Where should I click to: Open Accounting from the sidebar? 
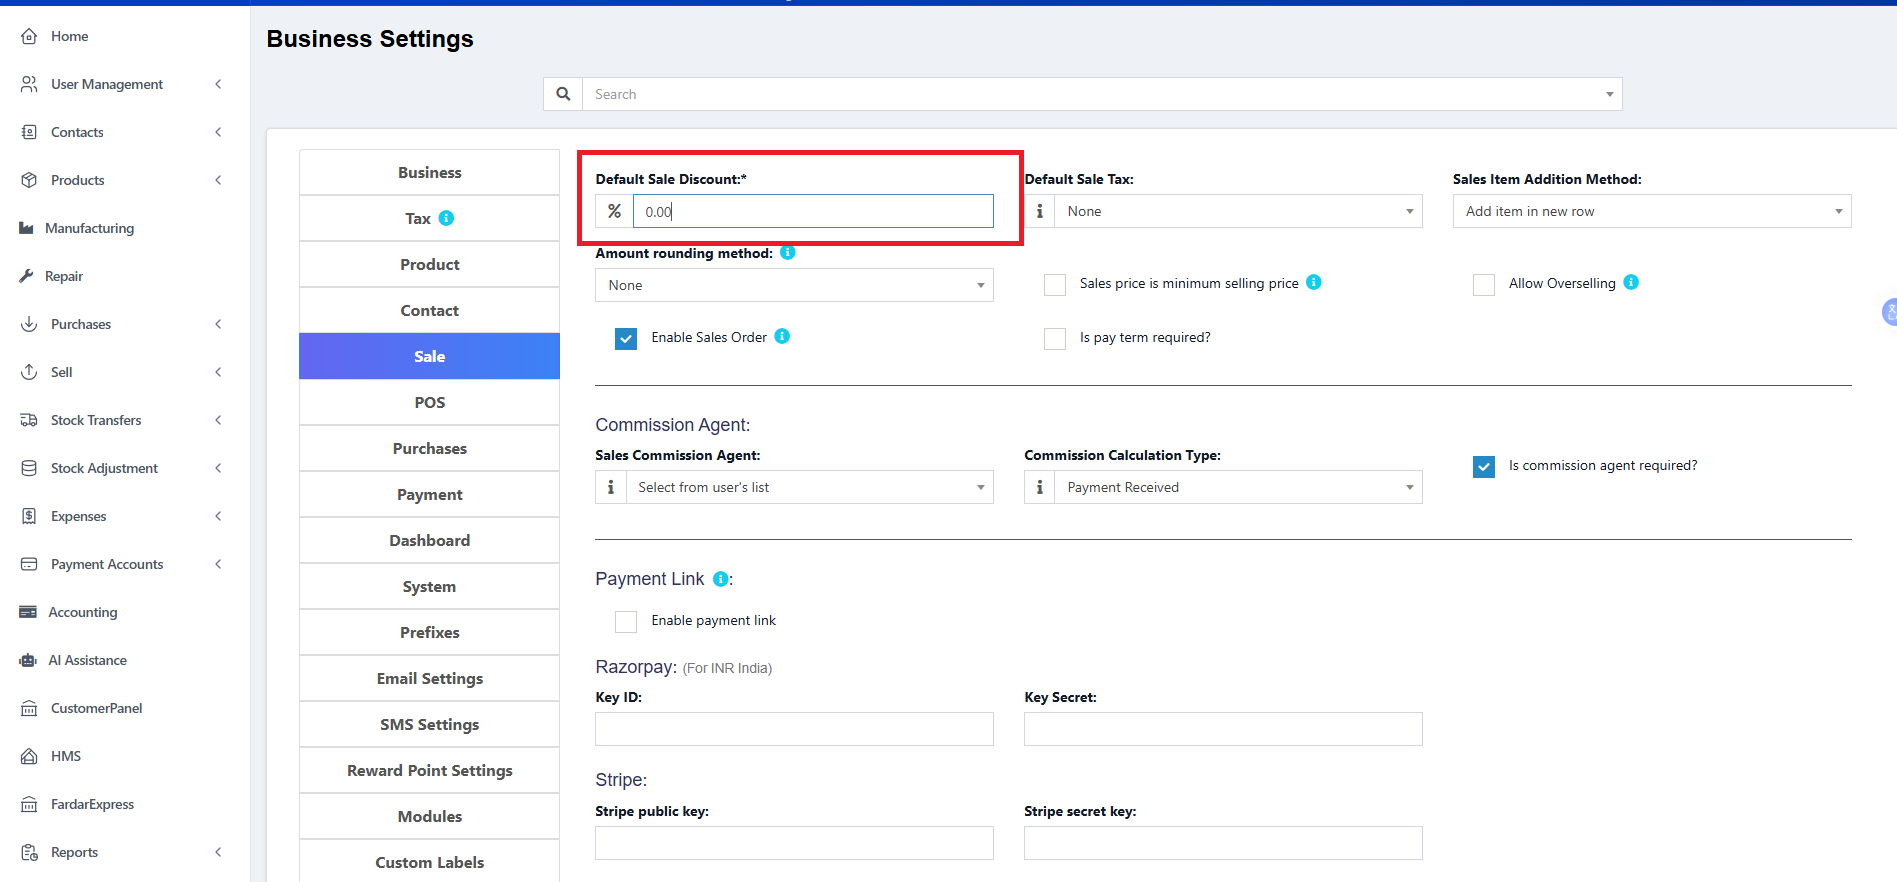click(83, 612)
